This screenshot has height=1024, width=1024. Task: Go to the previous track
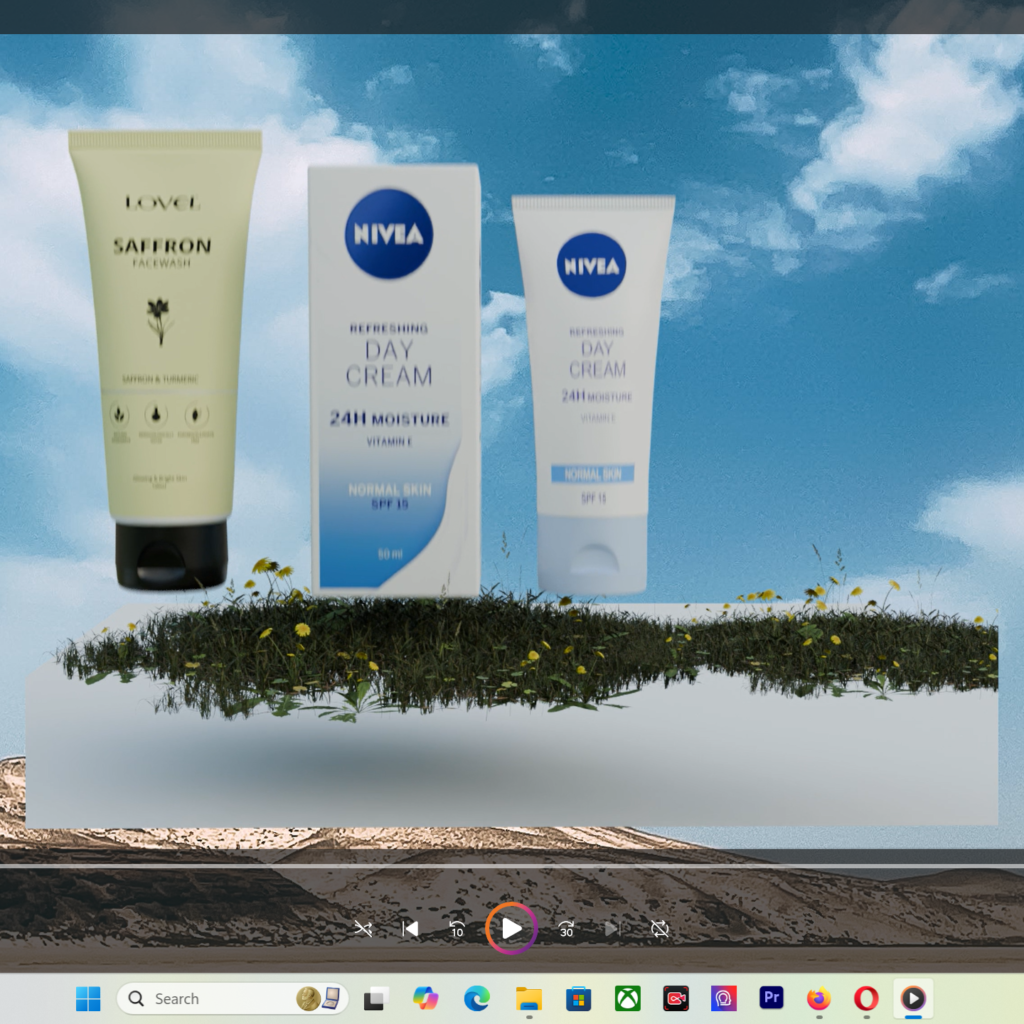[410, 928]
